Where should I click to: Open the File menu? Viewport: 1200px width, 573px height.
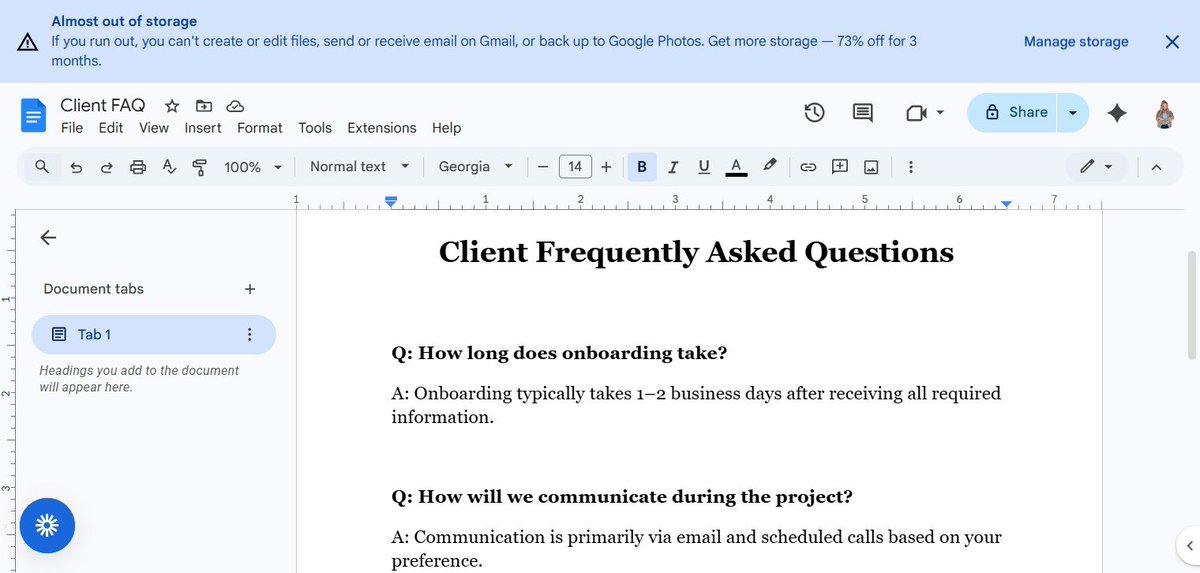tap(72, 128)
